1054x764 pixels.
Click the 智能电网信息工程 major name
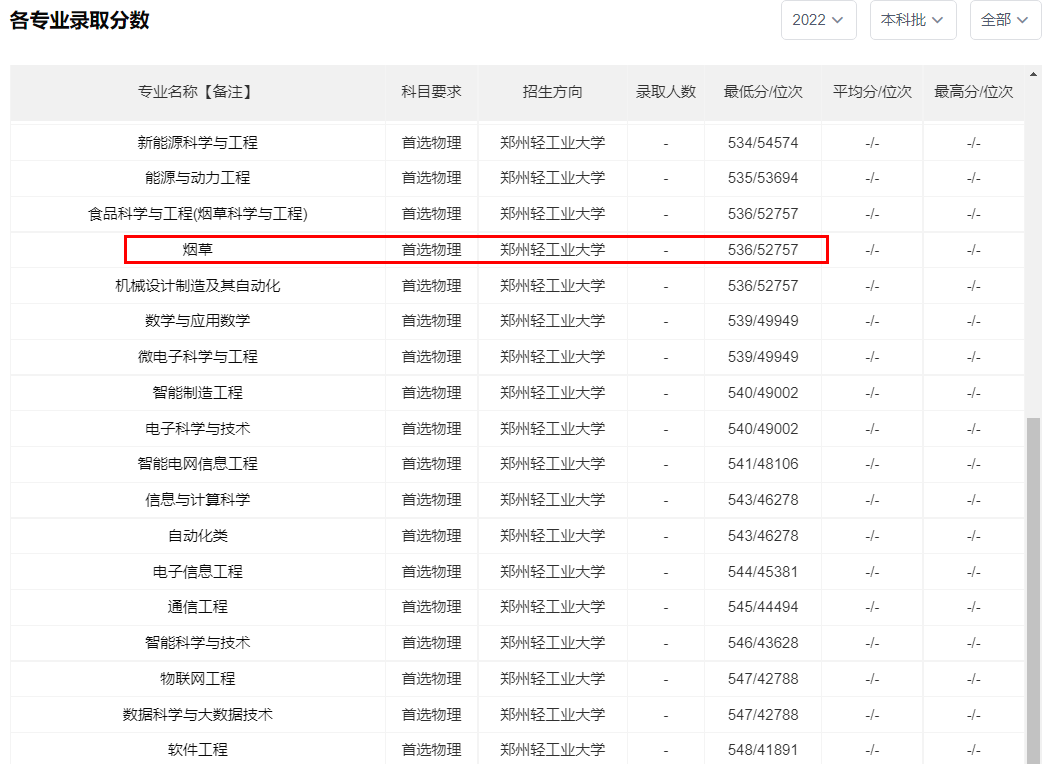(x=197, y=464)
